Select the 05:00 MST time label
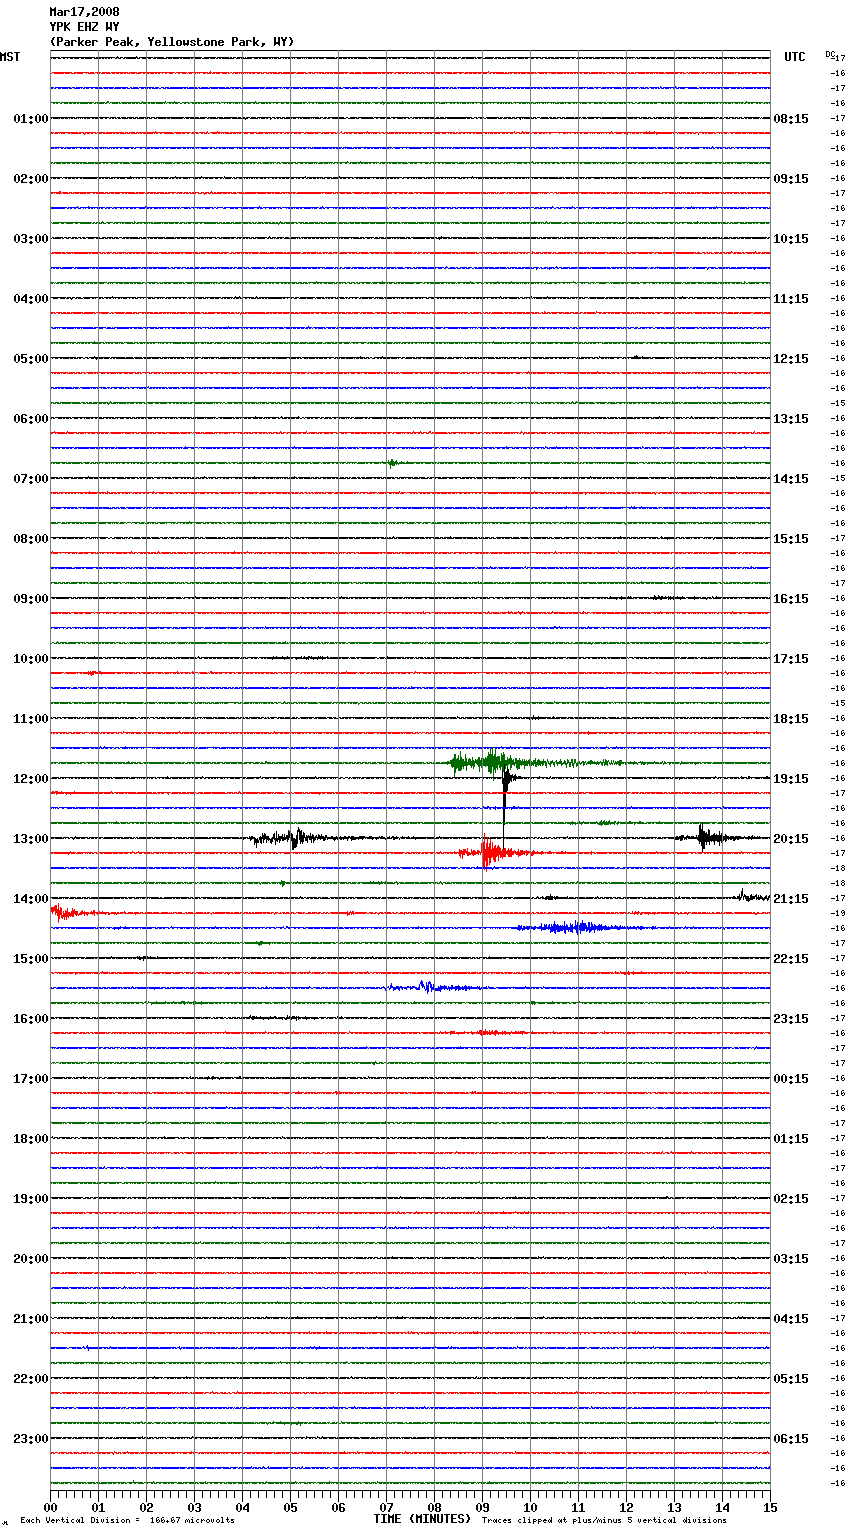This screenshot has height=1534, width=850. coord(31,359)
